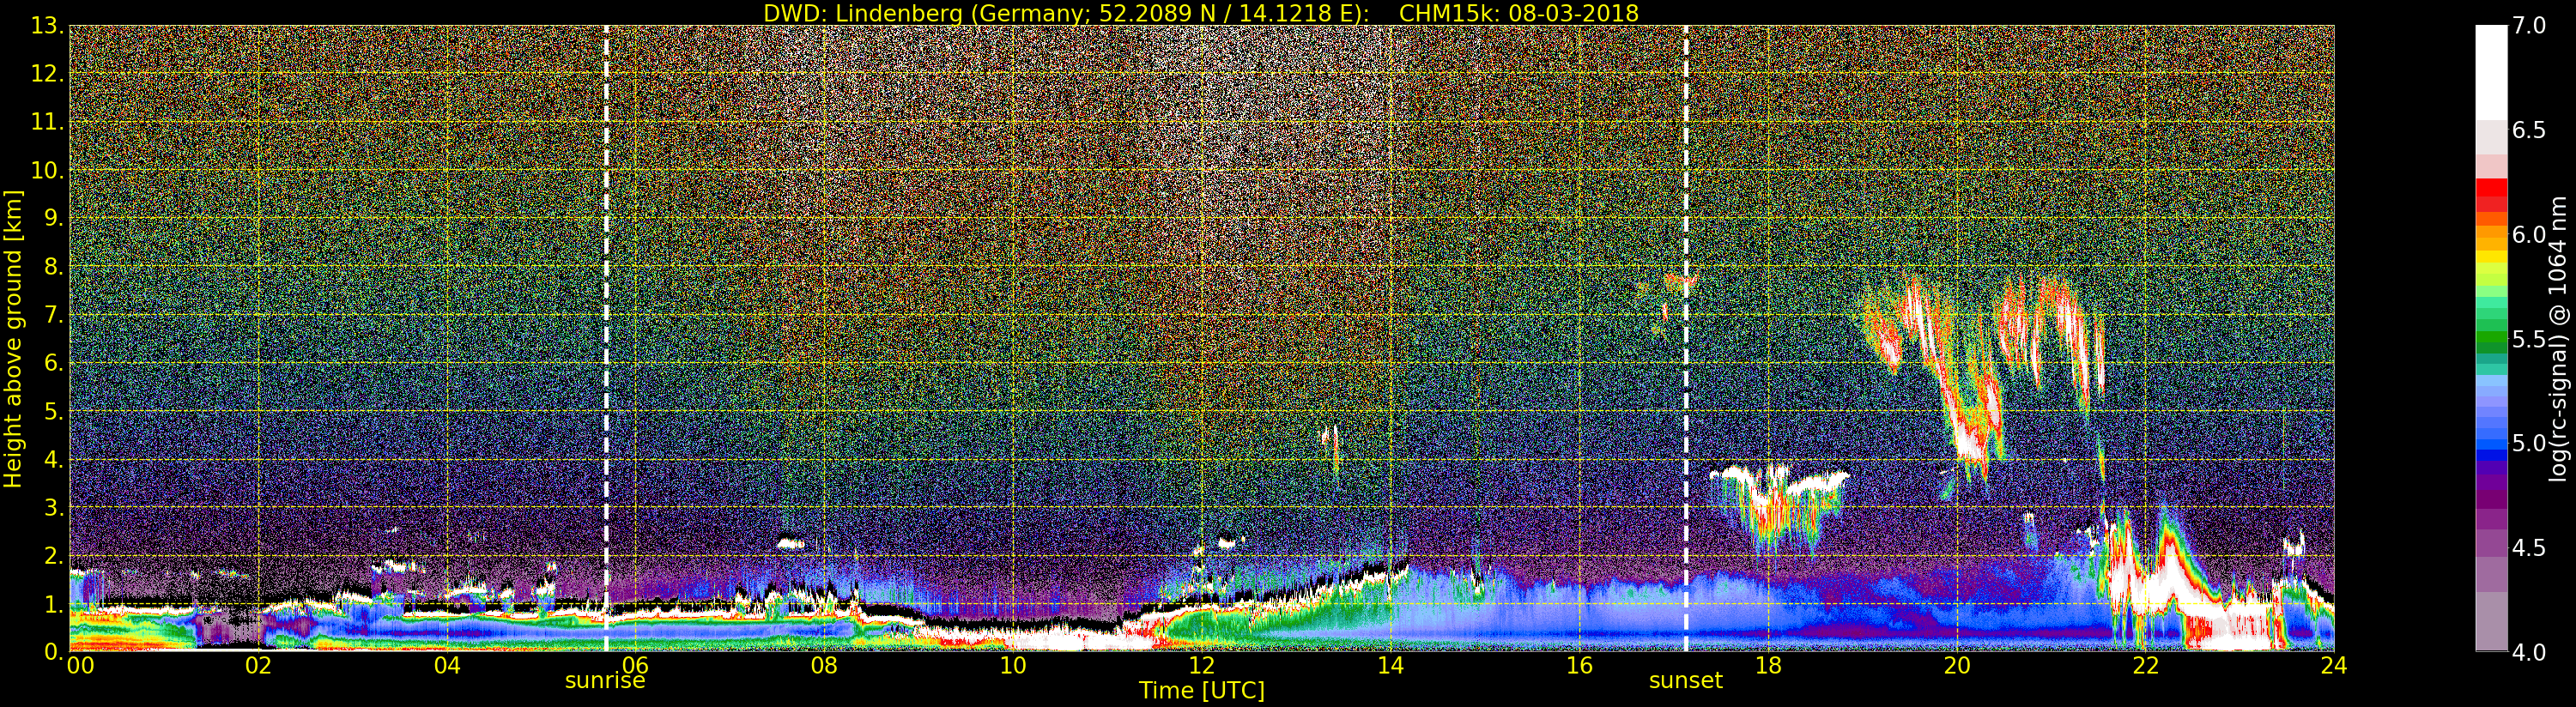Screen dimensions: 2576x707
Task: Click the plot title DWD: Lindenberg CHM15k 08-03-2018
Action: pyautogui.click(x=1201, y=13)
